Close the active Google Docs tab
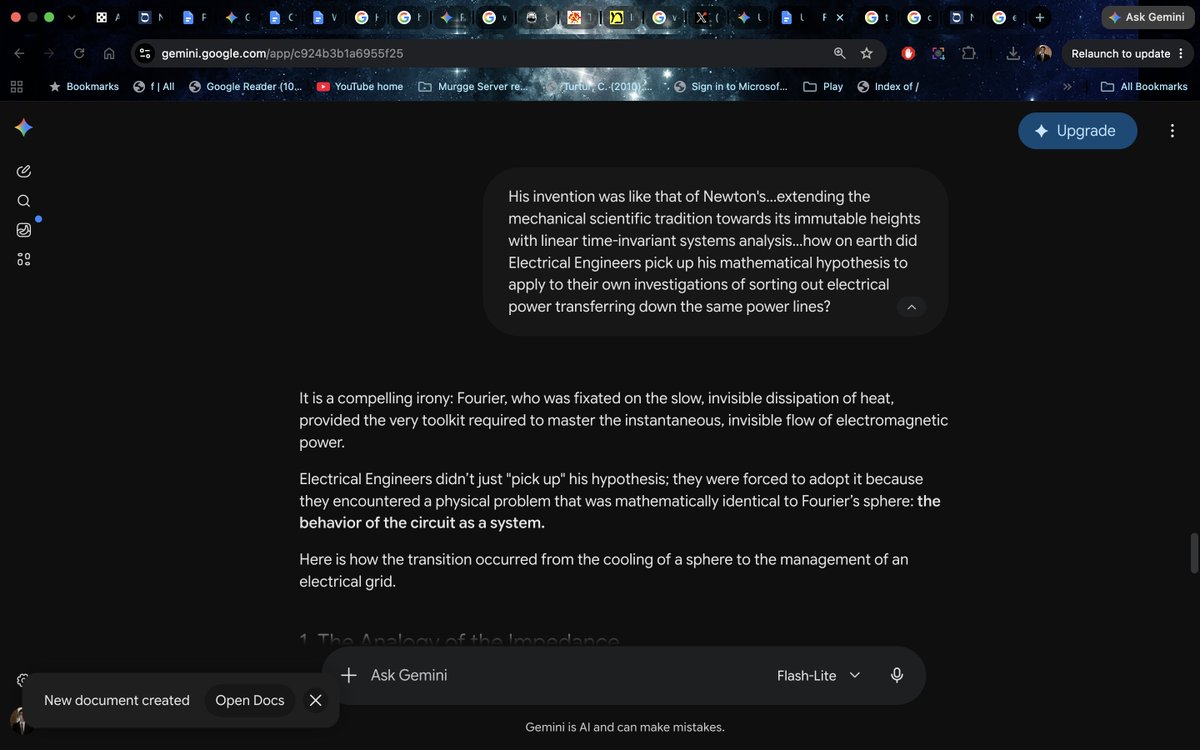 tap(839, 17)
